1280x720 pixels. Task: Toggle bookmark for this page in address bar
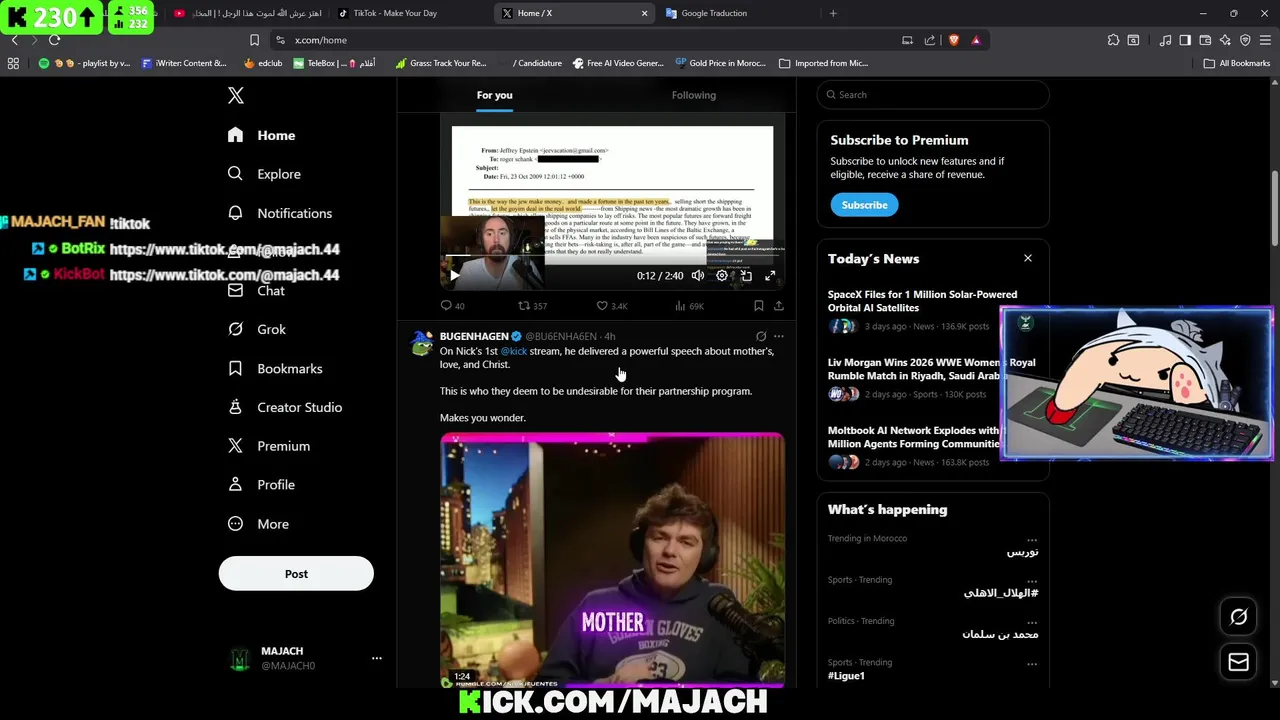(254, 40)
